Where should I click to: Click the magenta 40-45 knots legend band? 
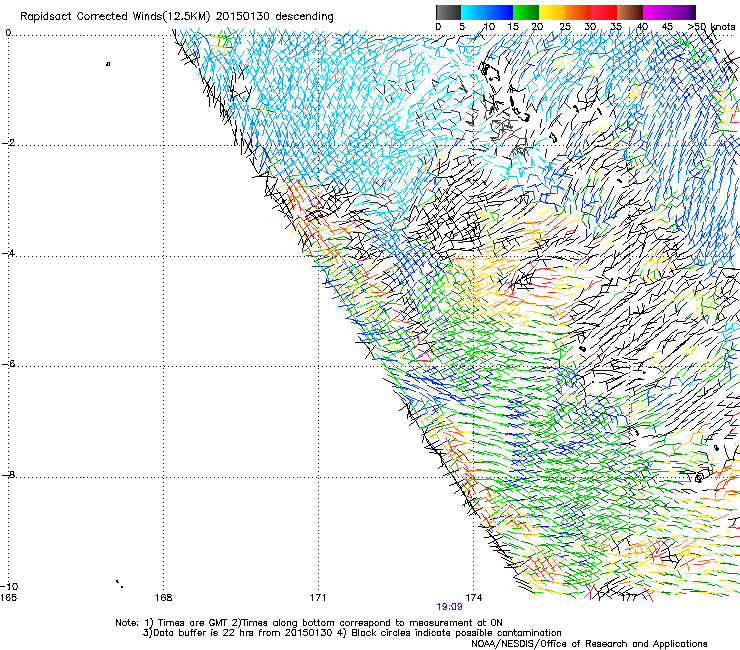[656, 12]
